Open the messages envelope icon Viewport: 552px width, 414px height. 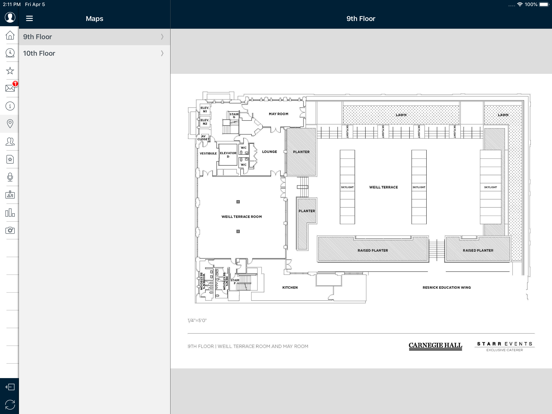pyautogui.click(x=10, y=88)
